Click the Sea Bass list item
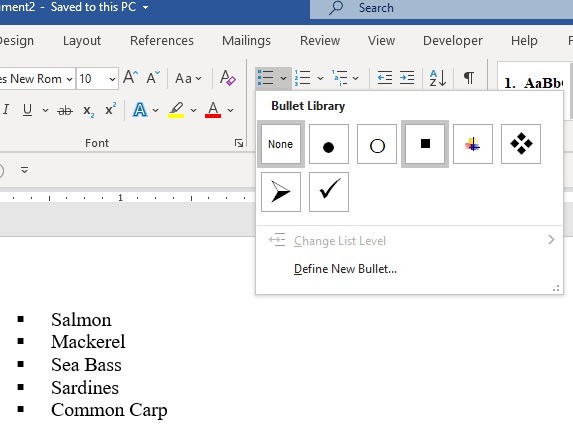Viewport: 573px width, 430px height. (x=86, y=365)
